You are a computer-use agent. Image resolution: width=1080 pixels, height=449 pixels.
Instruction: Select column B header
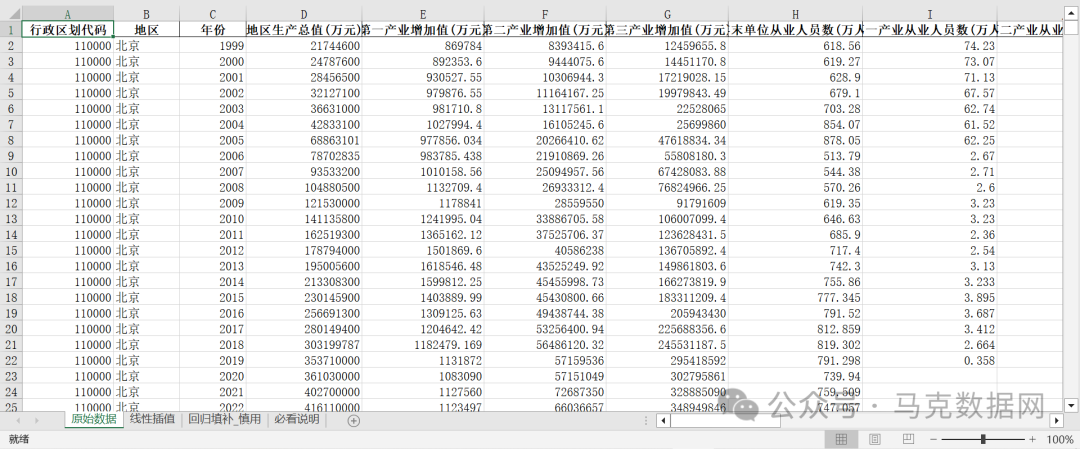coord(146,13)
